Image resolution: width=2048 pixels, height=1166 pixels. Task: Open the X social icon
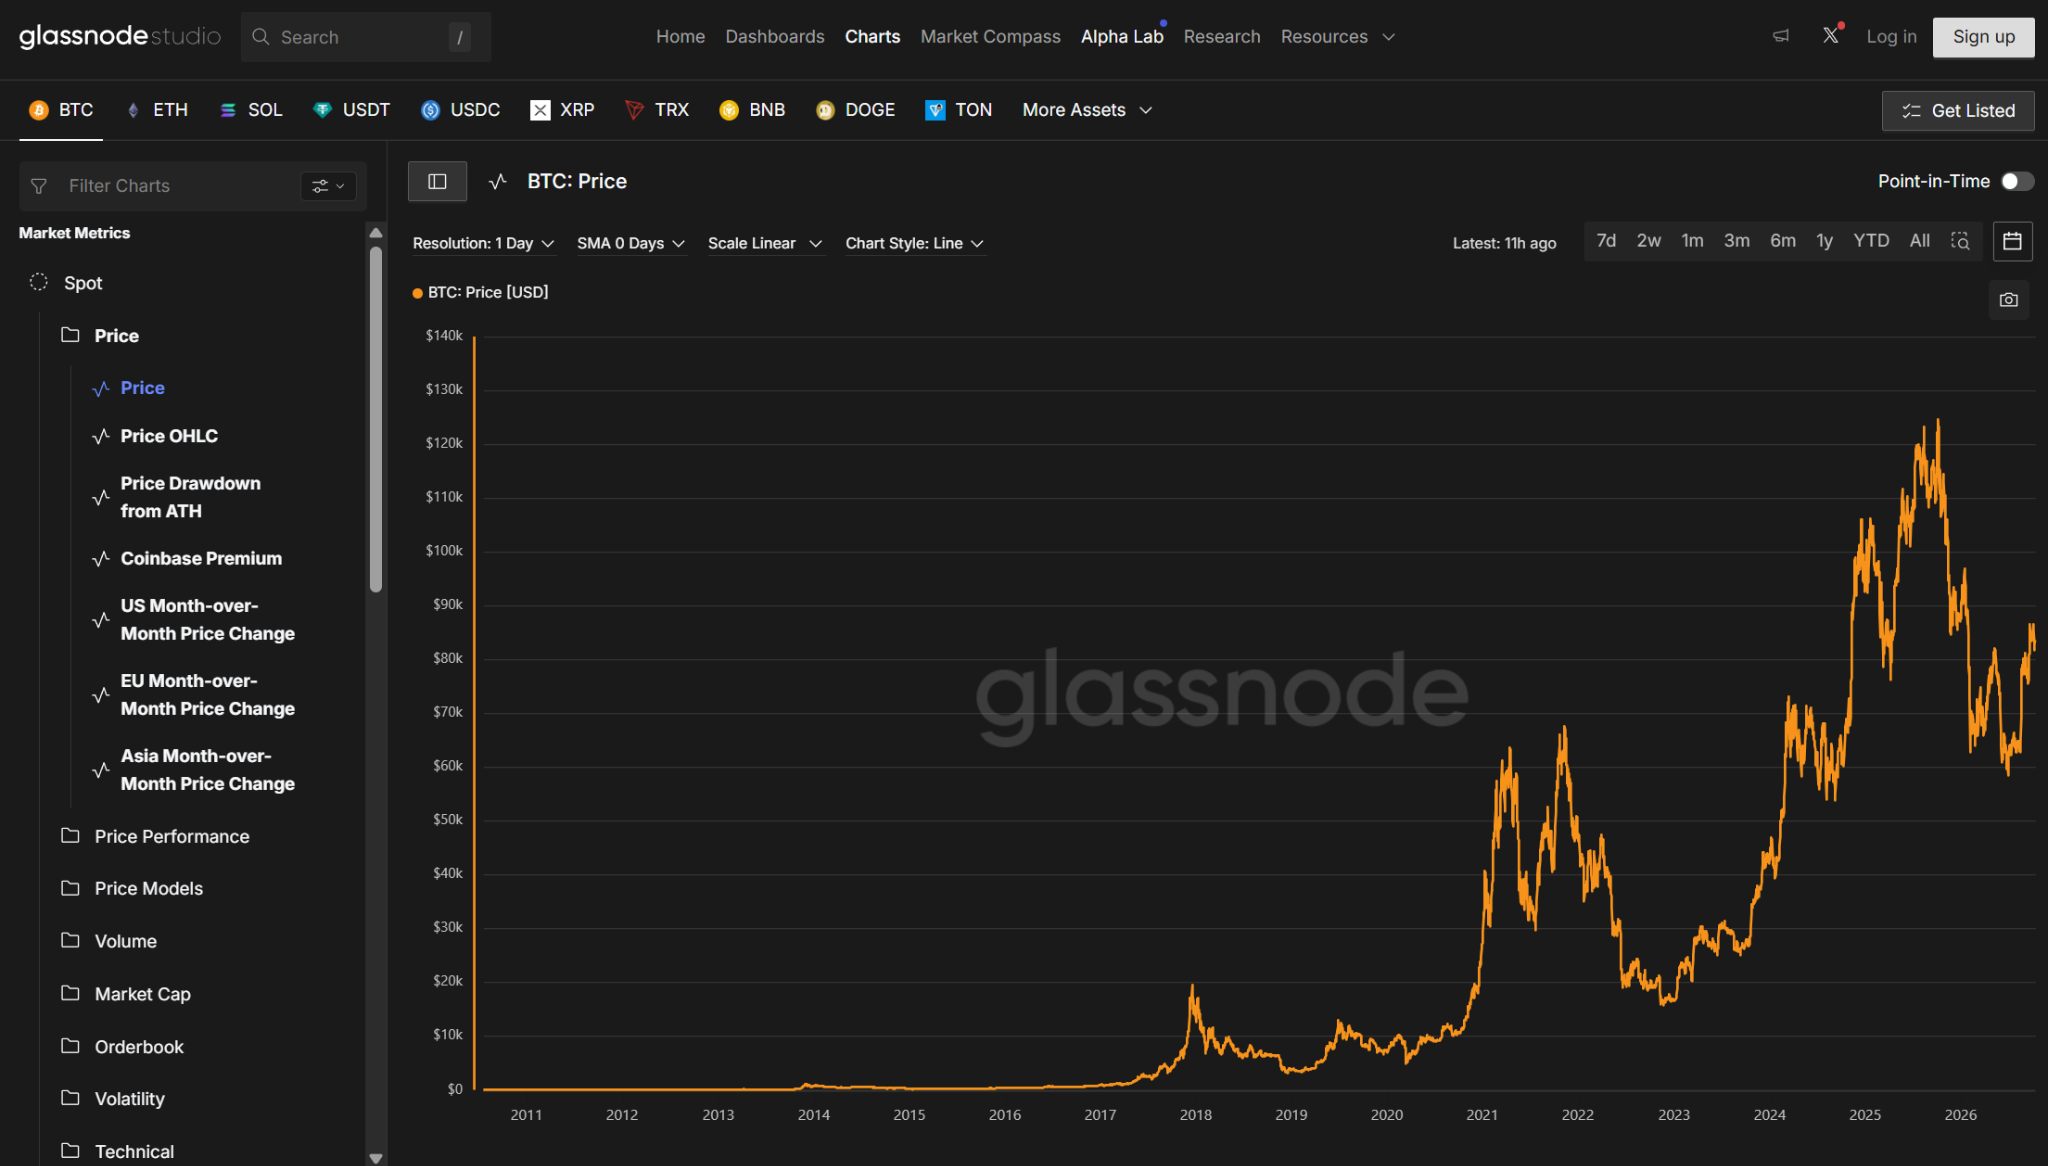[x=1830, y=36]
